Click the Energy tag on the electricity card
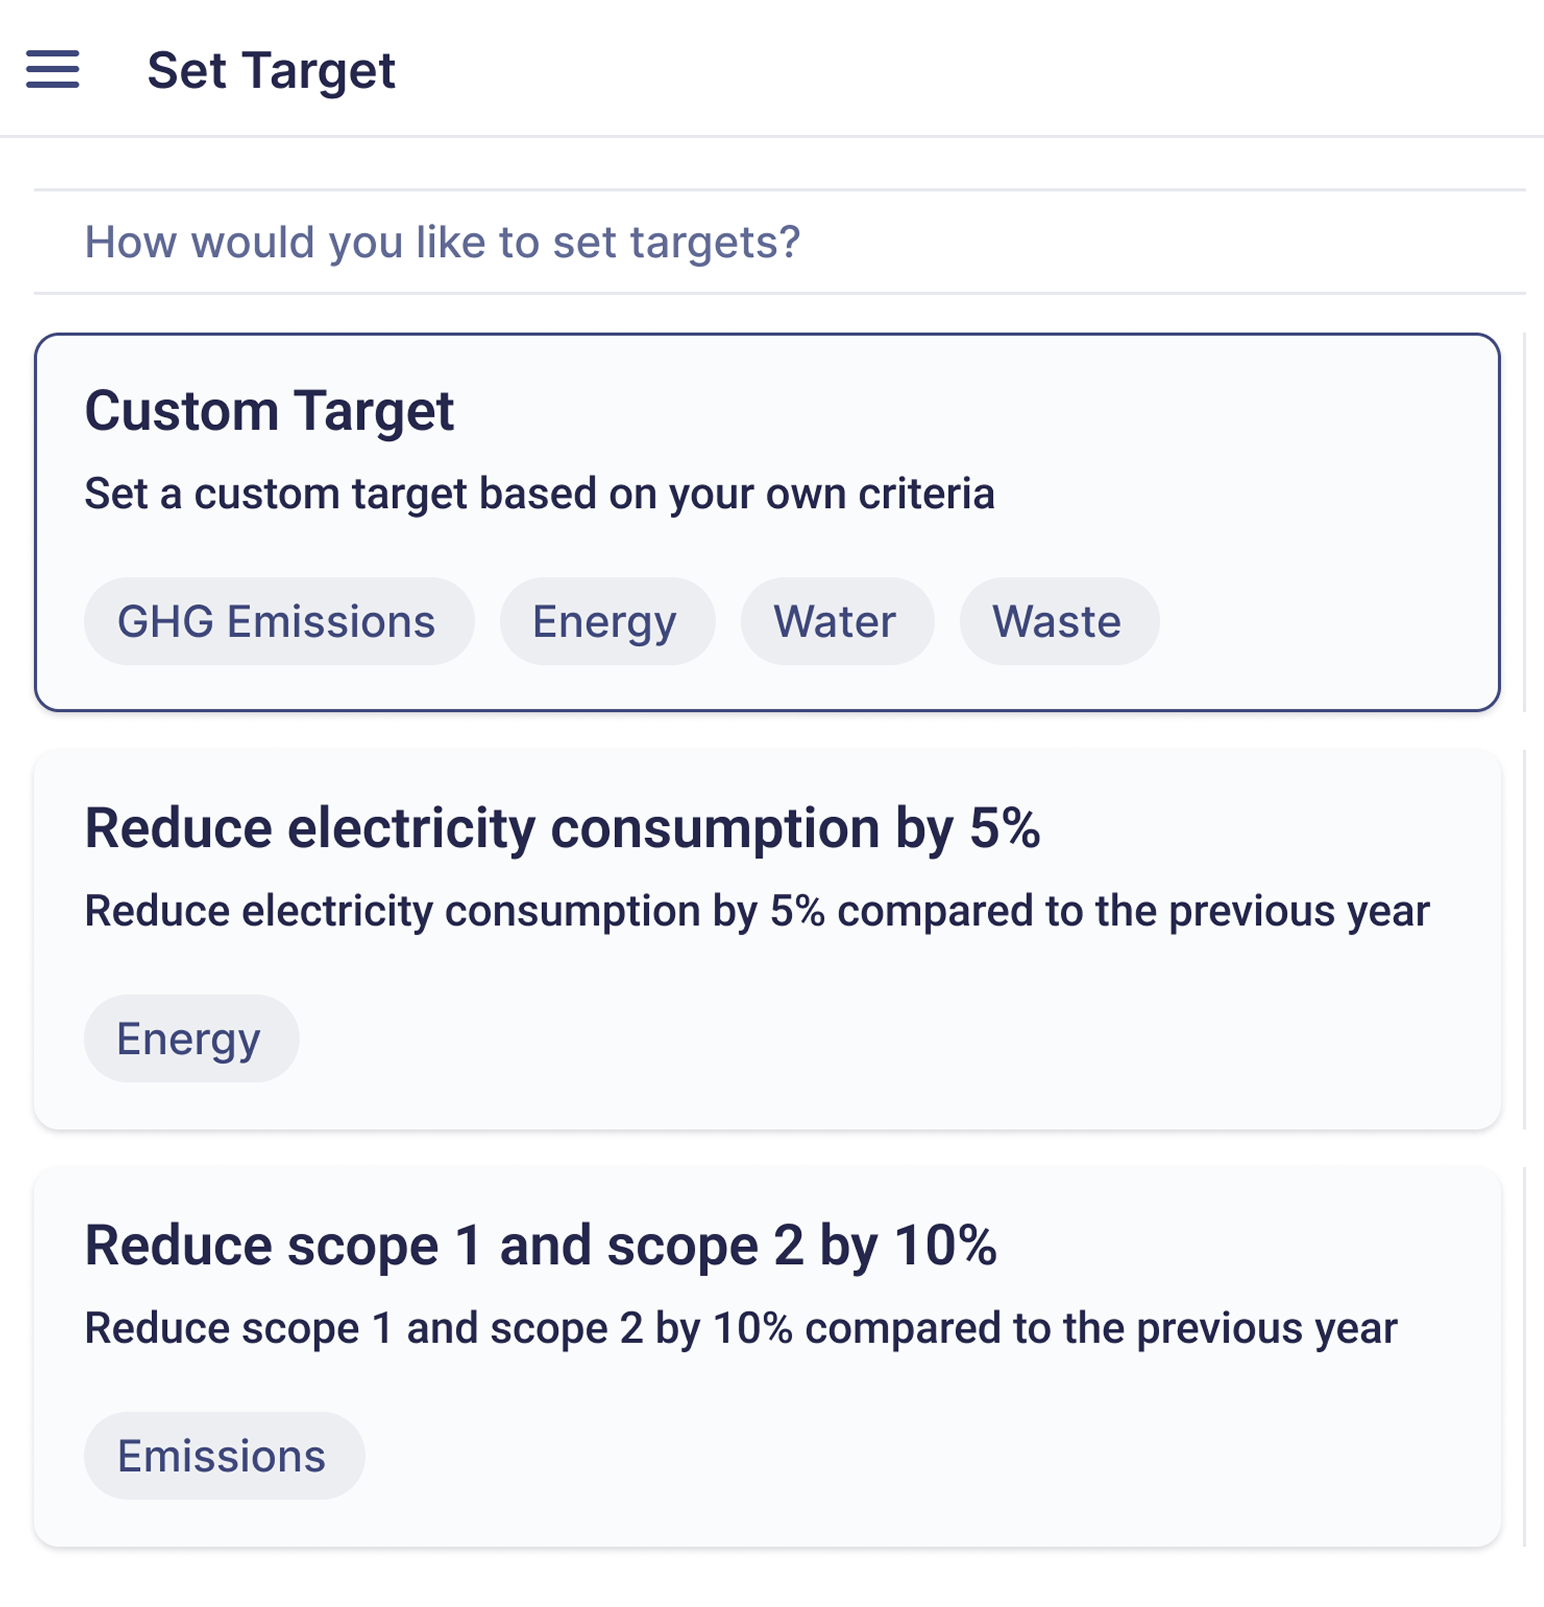The width and height of the screenshot is (1544, 1607). point(189,1039)
